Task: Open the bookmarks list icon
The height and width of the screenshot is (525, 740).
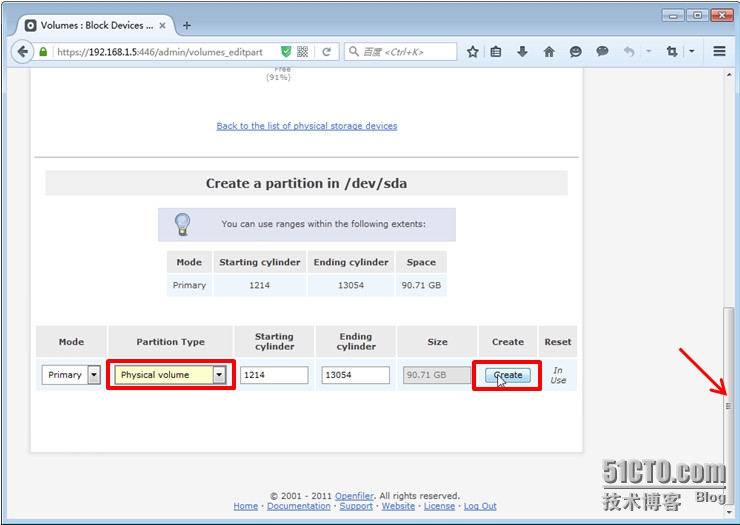Action: click(496, 51)
